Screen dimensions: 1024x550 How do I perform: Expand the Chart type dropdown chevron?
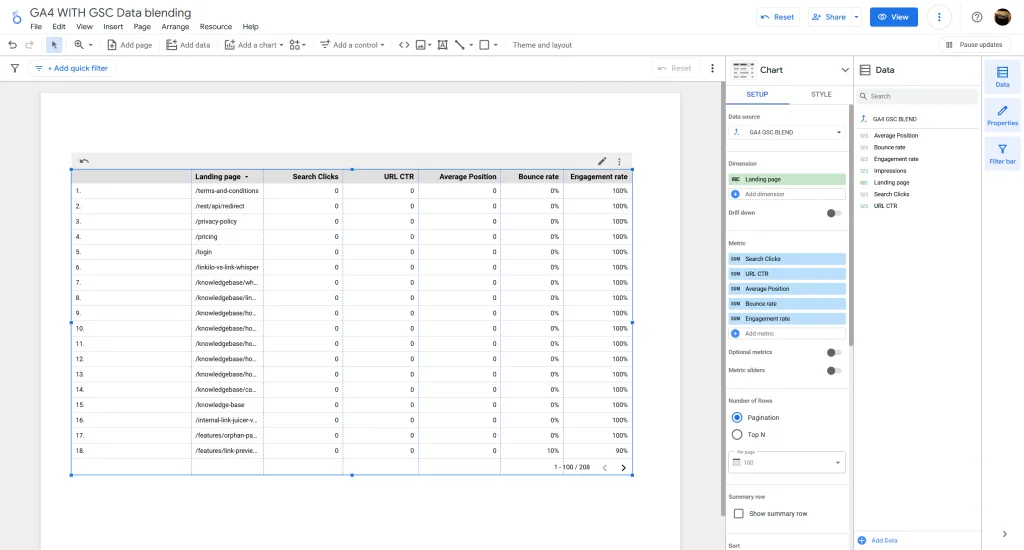pos(844,70)
